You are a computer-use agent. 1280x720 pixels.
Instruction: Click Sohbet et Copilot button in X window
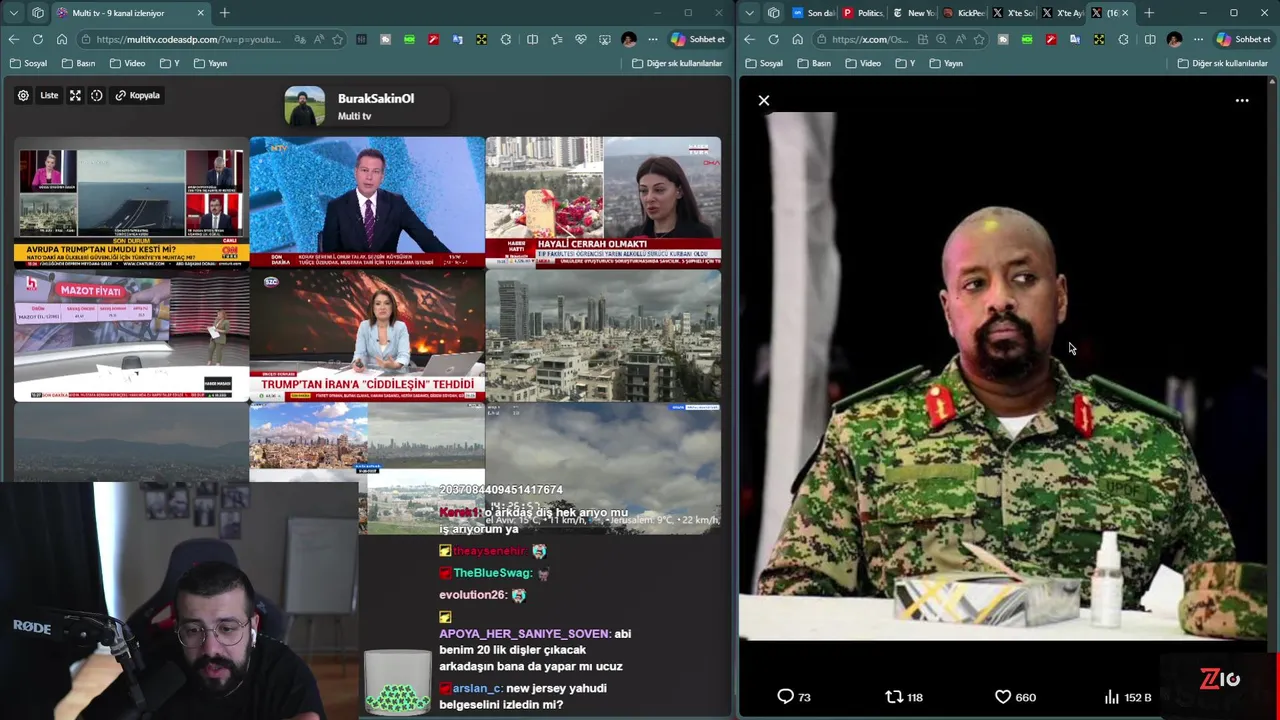coord(1243,39)
